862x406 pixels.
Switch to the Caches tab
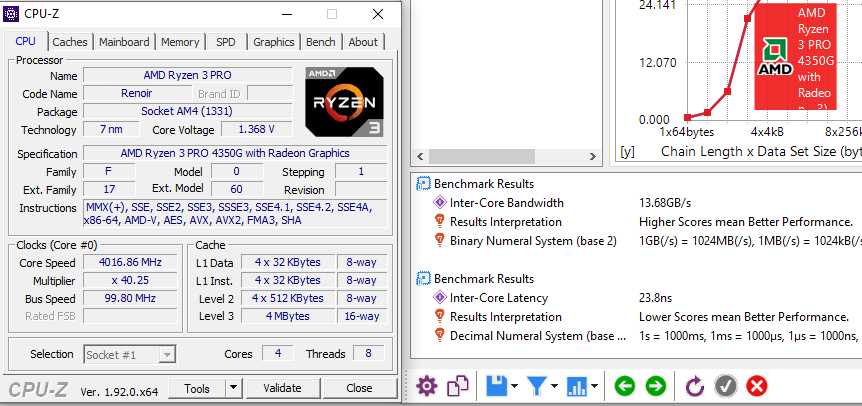pos(70,42)
